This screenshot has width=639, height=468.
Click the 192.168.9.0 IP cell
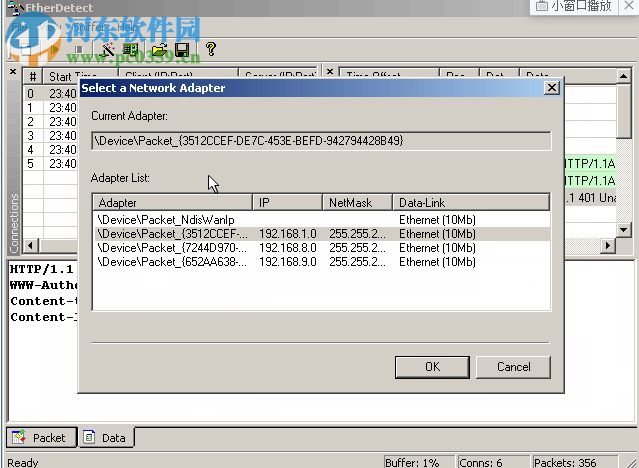point(288,262)
